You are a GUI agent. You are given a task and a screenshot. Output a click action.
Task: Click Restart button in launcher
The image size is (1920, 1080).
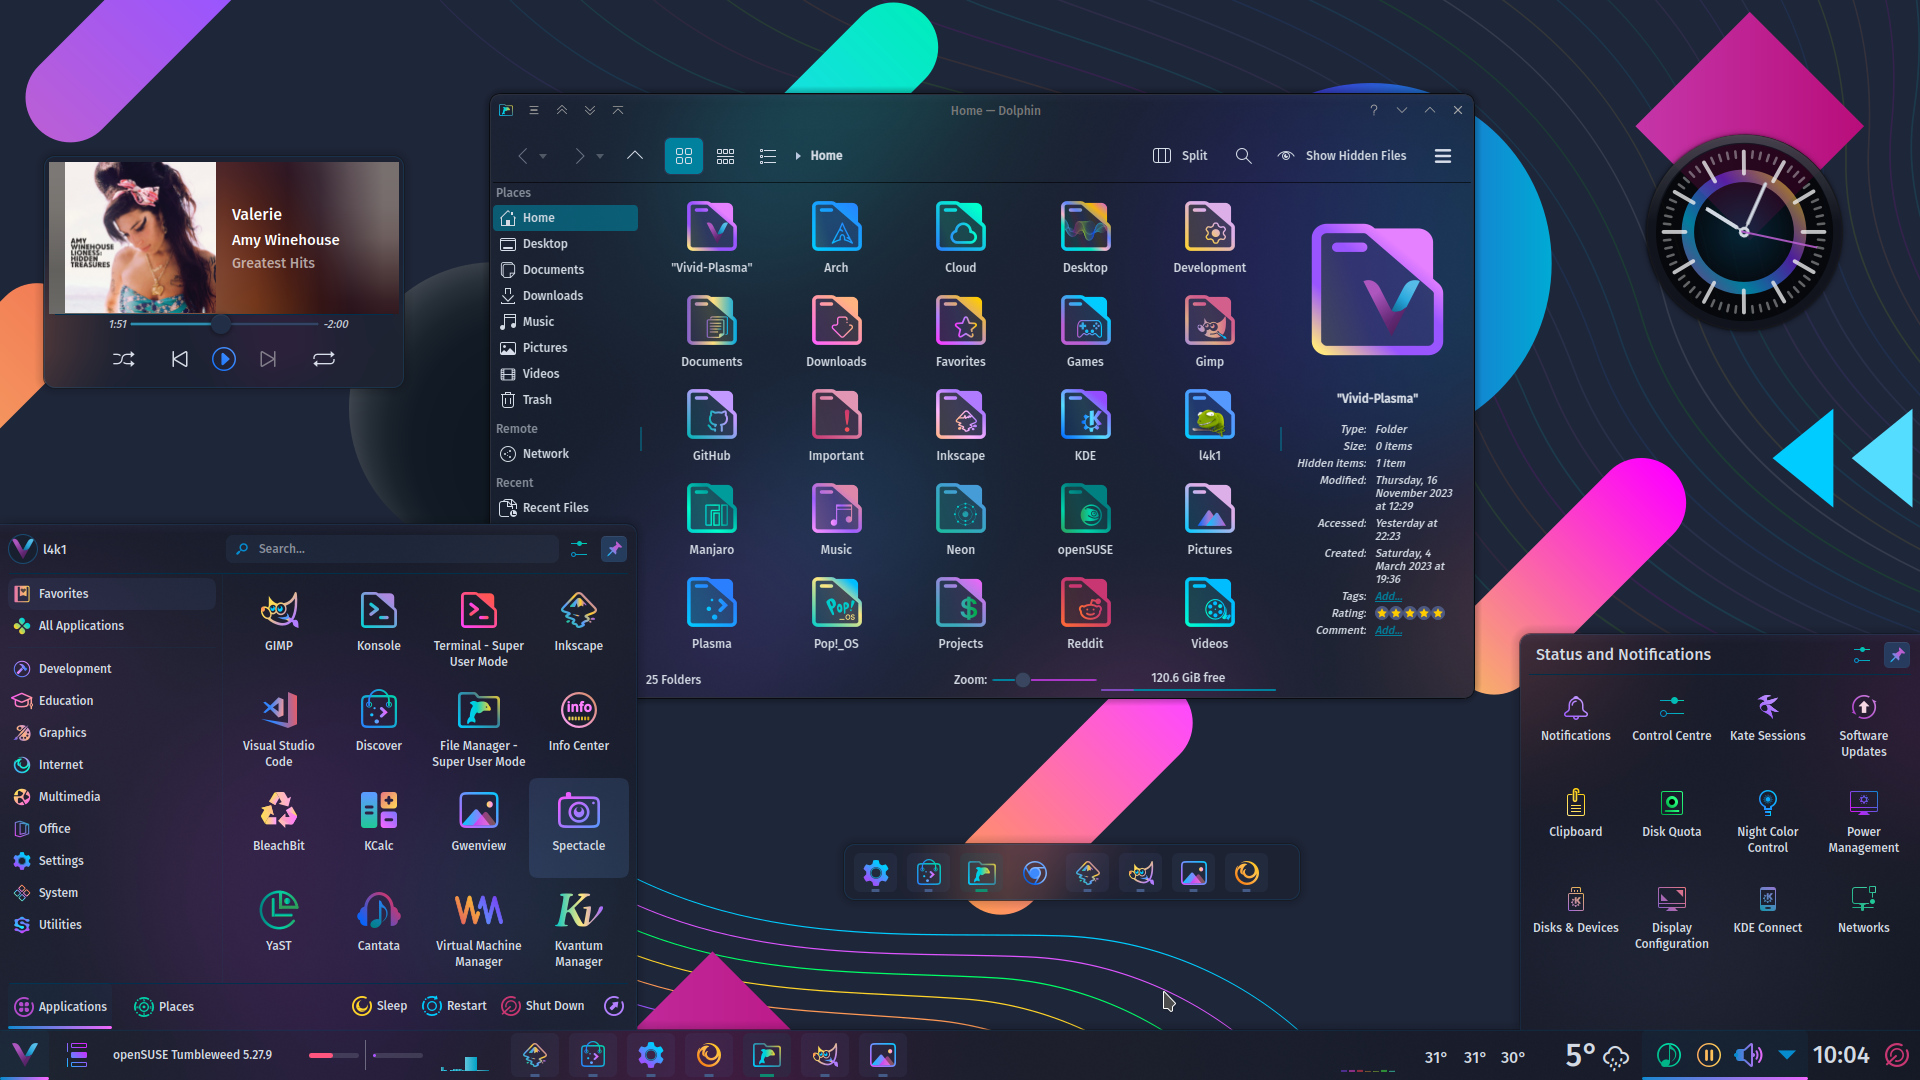[x=455, y=1006]
